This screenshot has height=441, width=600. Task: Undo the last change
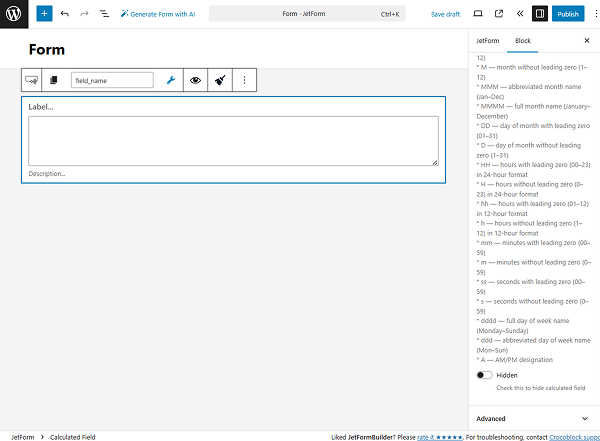point(65,14)
